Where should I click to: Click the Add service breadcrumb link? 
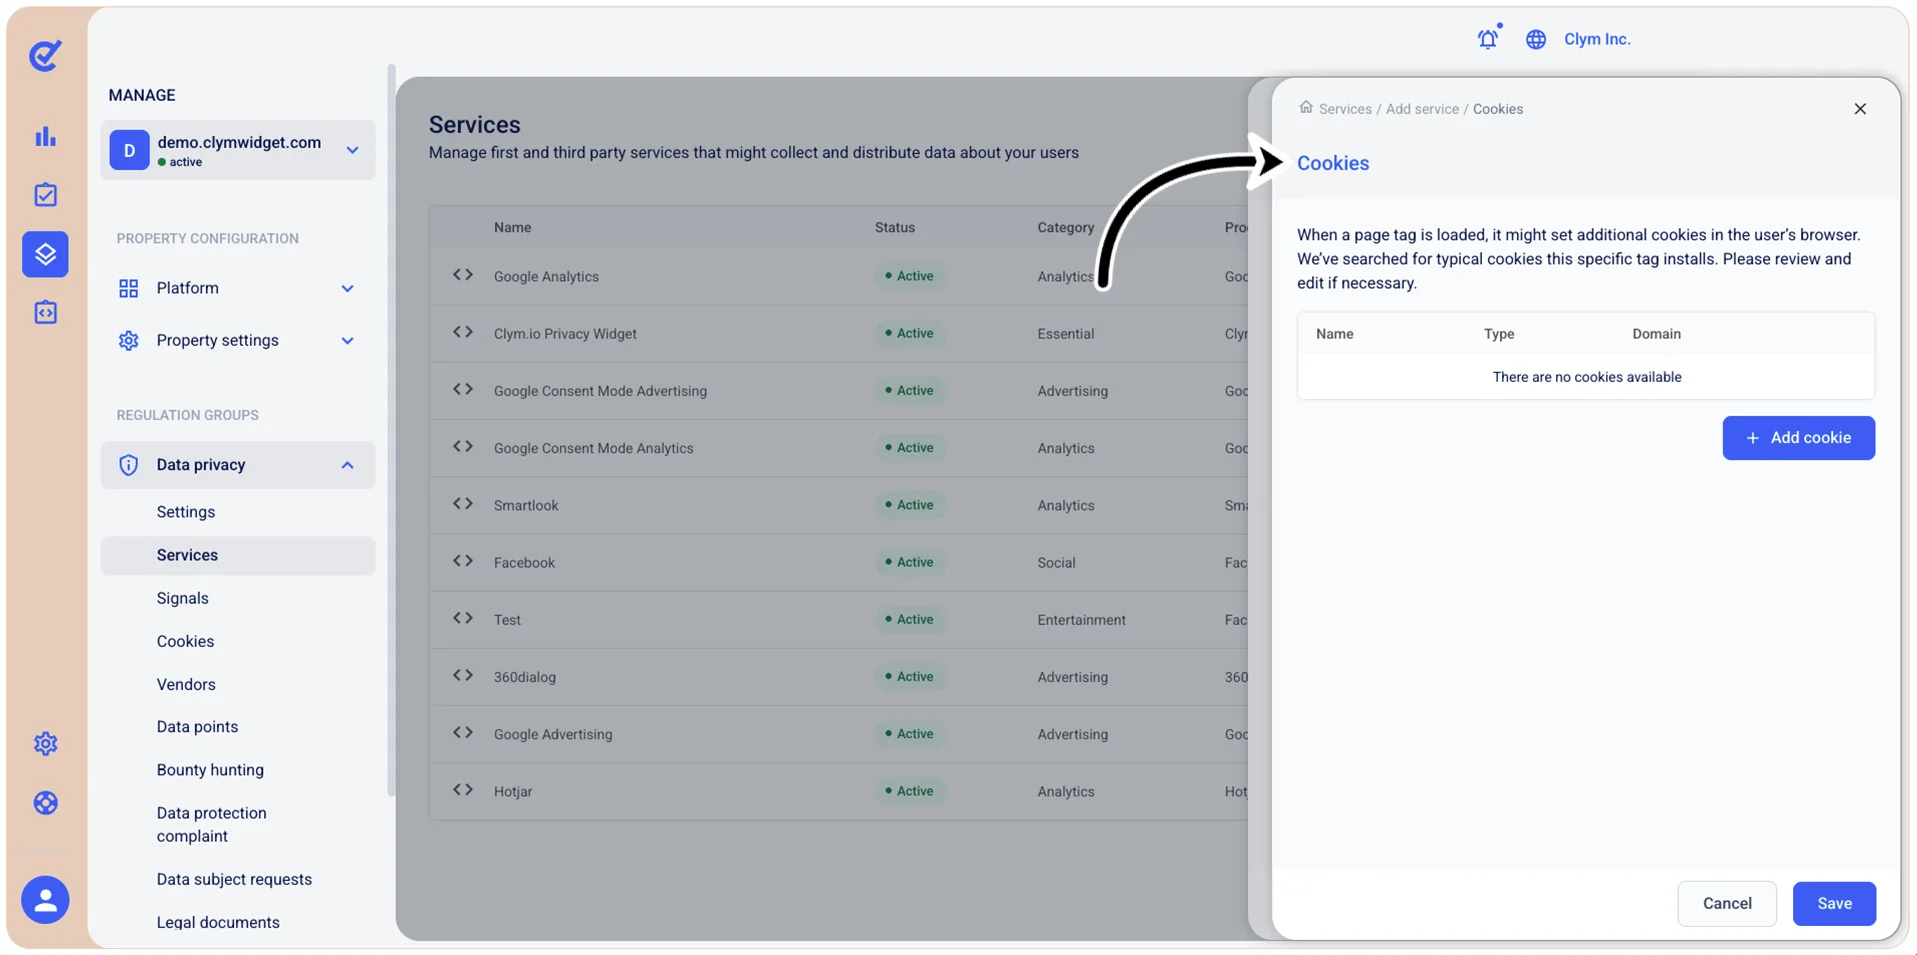tap(1421, 109)
